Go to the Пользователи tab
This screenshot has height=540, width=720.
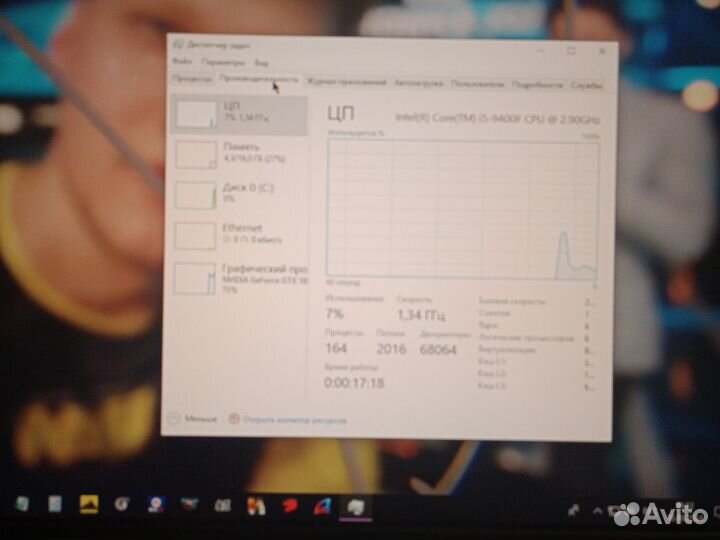point(477,84)
